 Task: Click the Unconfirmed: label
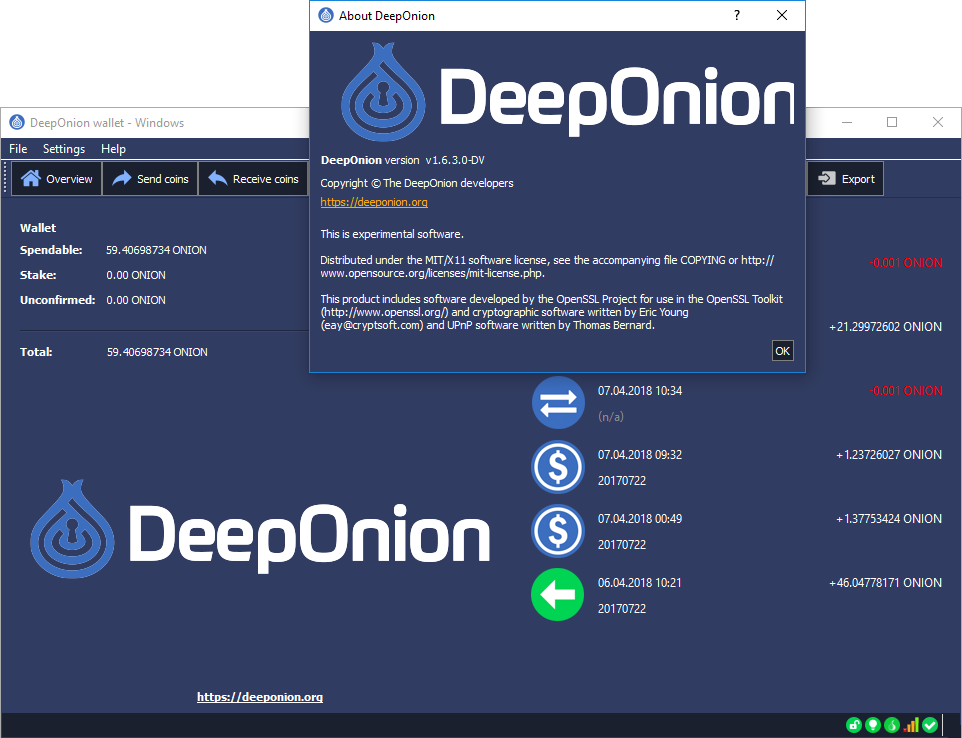click(58, 301)
